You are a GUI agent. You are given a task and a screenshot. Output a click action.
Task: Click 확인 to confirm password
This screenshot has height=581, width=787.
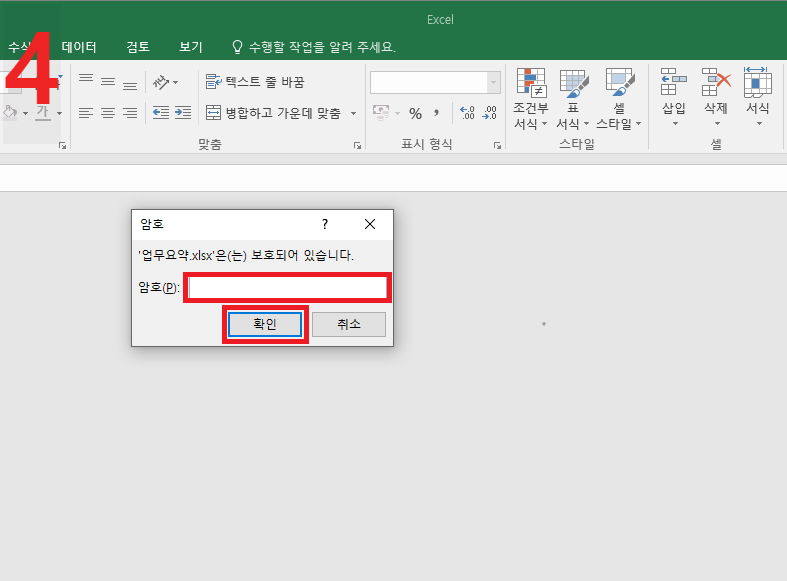(265, 324)
